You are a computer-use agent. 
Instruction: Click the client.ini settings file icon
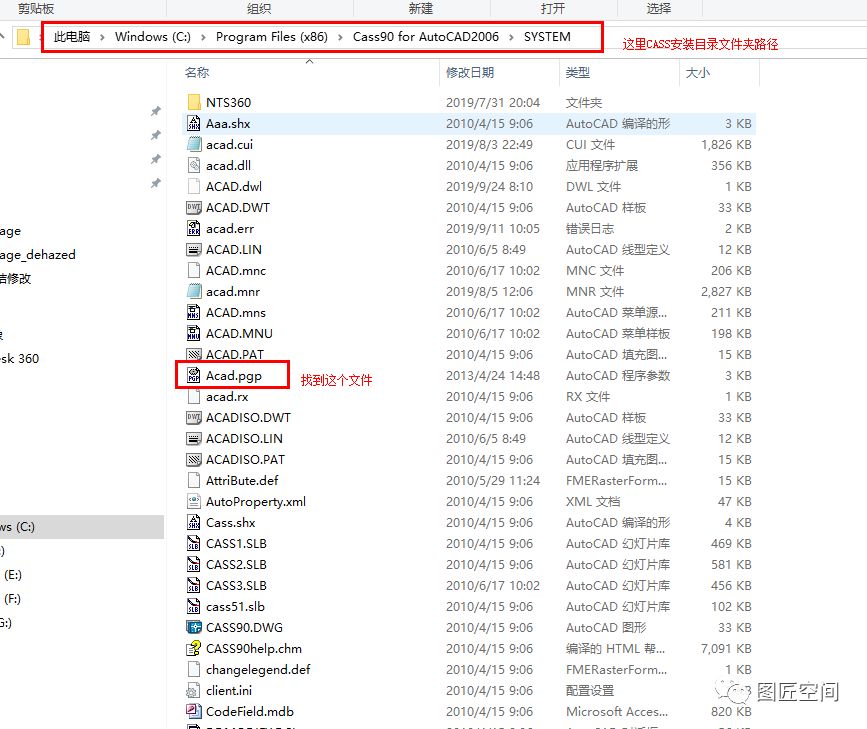point(194,691)
